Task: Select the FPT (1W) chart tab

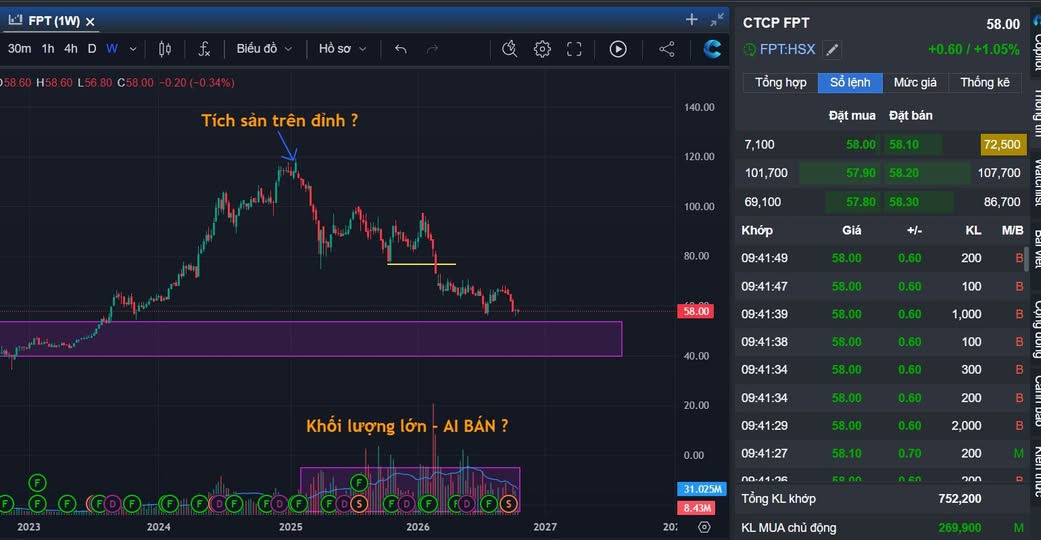Action: [x=53, y=21]
